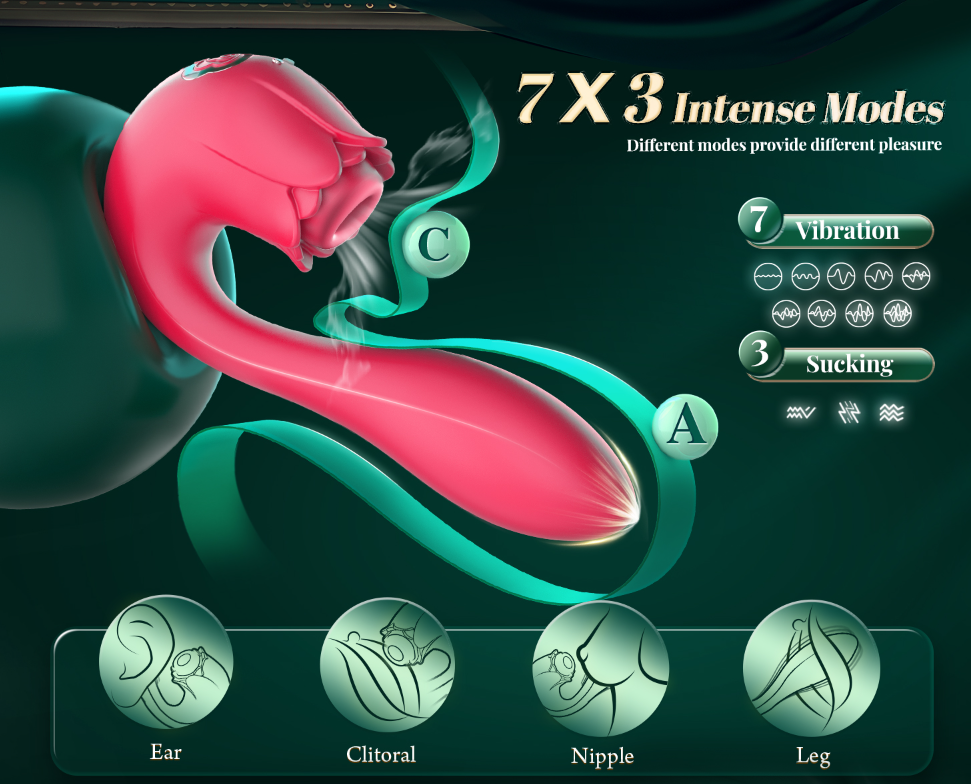The width and height of the screenshot is (971, 784).
Task: Click the Vibration label pill
Action: pos(846,231)
